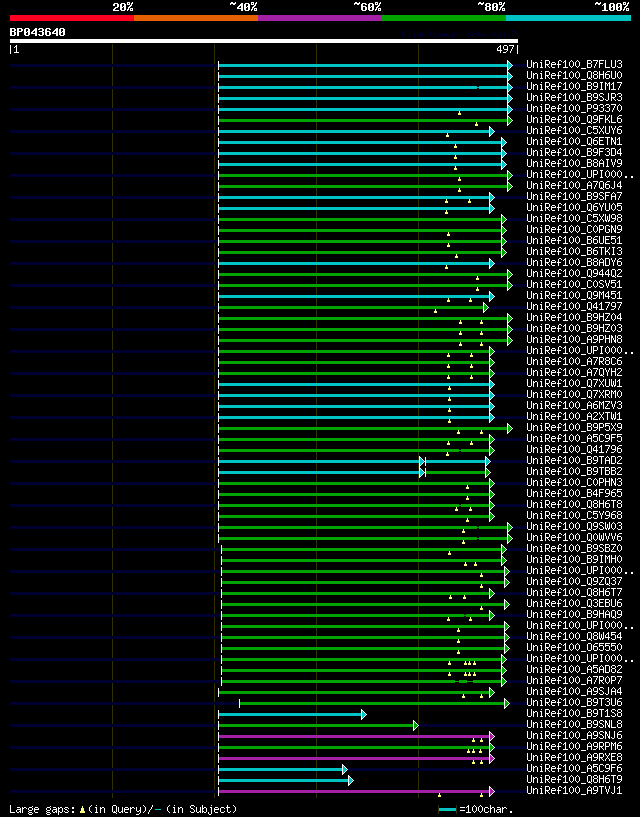Select the UniRef100_Q8H6T9 label

574,779
